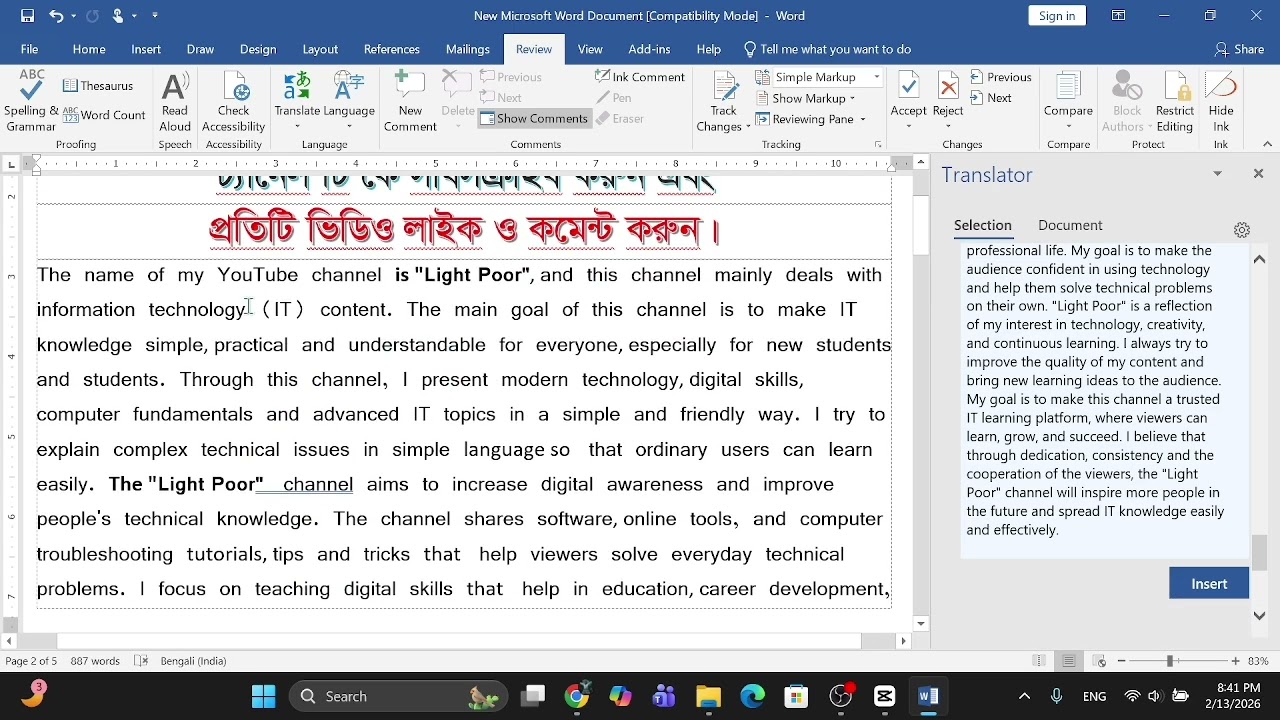
Task: Open the Compare documents tool
Action: pyautogui.click(x=1068, y=101)
